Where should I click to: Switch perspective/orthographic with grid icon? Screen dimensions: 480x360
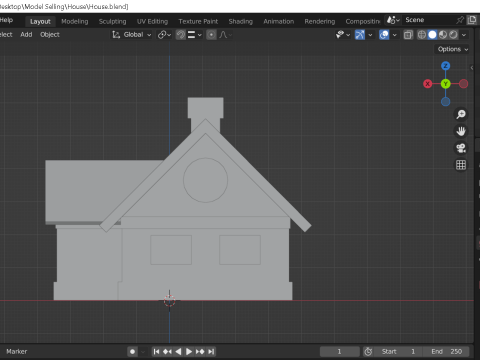coord(461,165)
